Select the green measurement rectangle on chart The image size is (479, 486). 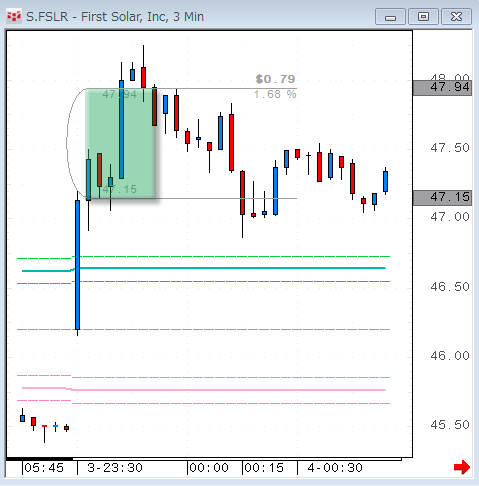pos(121,144)
